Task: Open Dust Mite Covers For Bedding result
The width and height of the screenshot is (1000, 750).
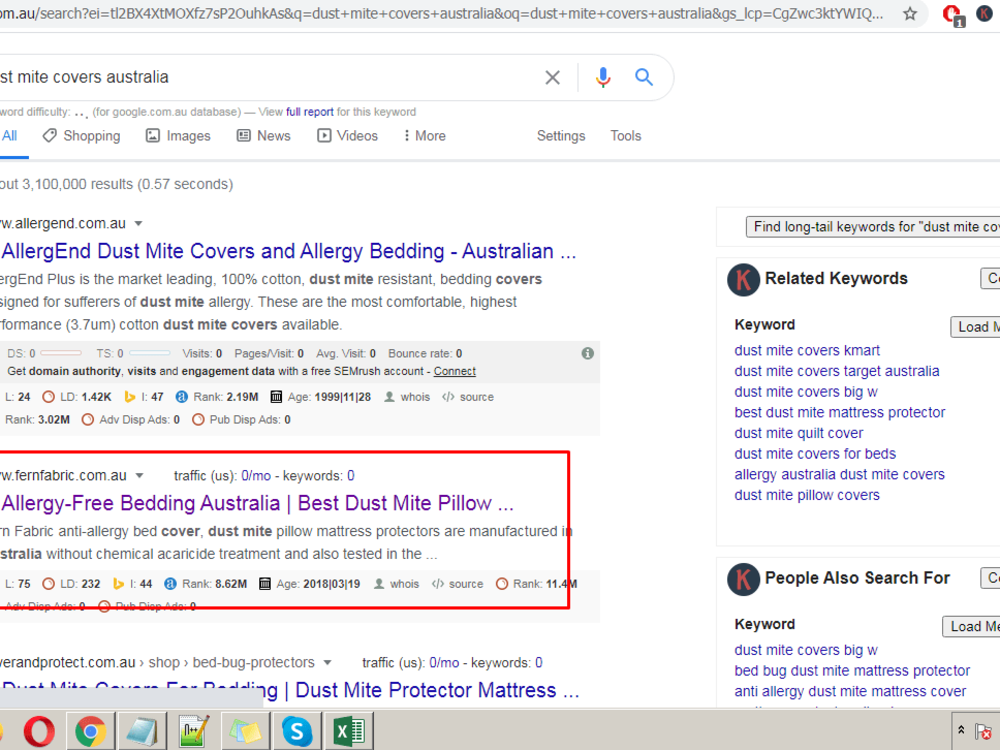Action: [290, 690]
